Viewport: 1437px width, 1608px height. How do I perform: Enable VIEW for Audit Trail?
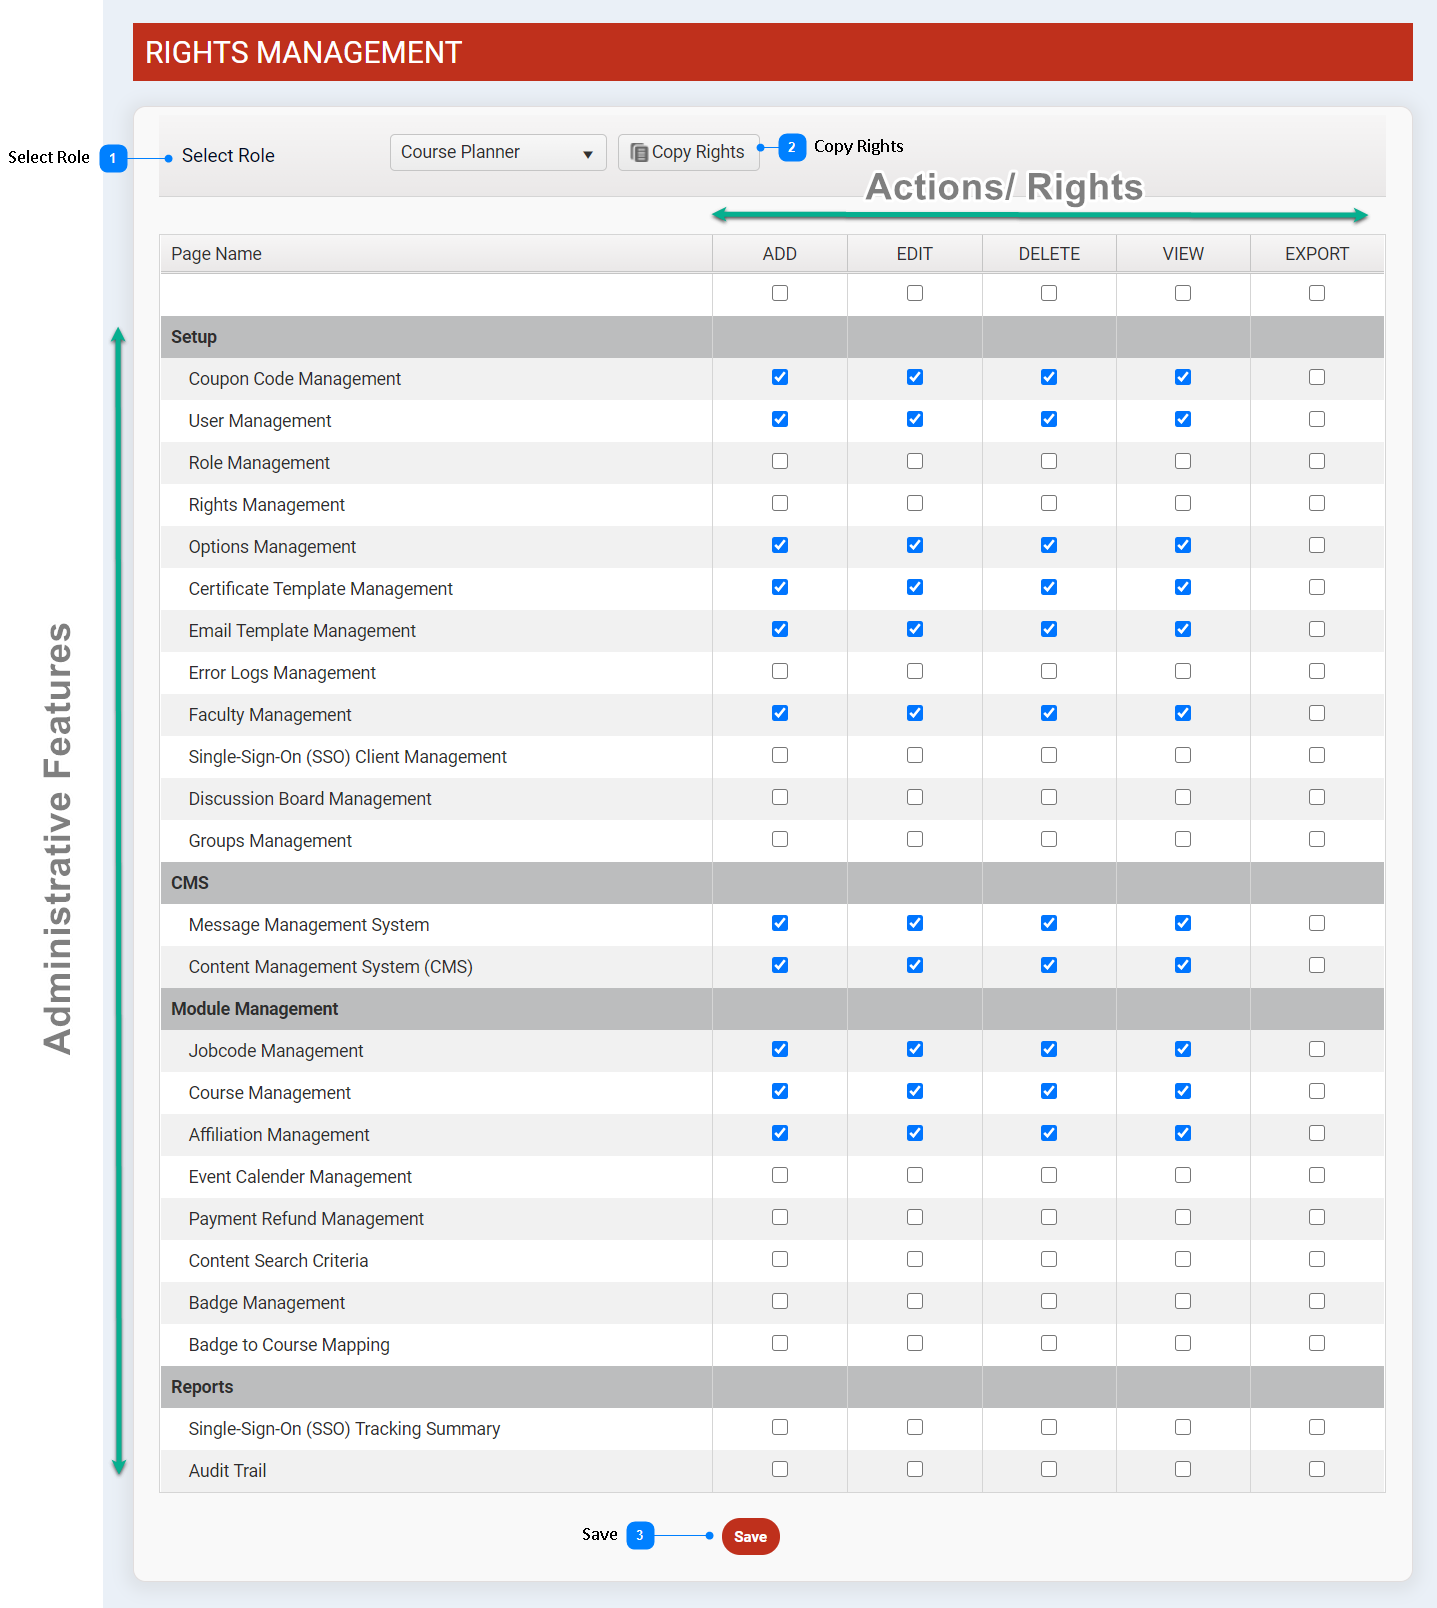click(1182, 1469)
